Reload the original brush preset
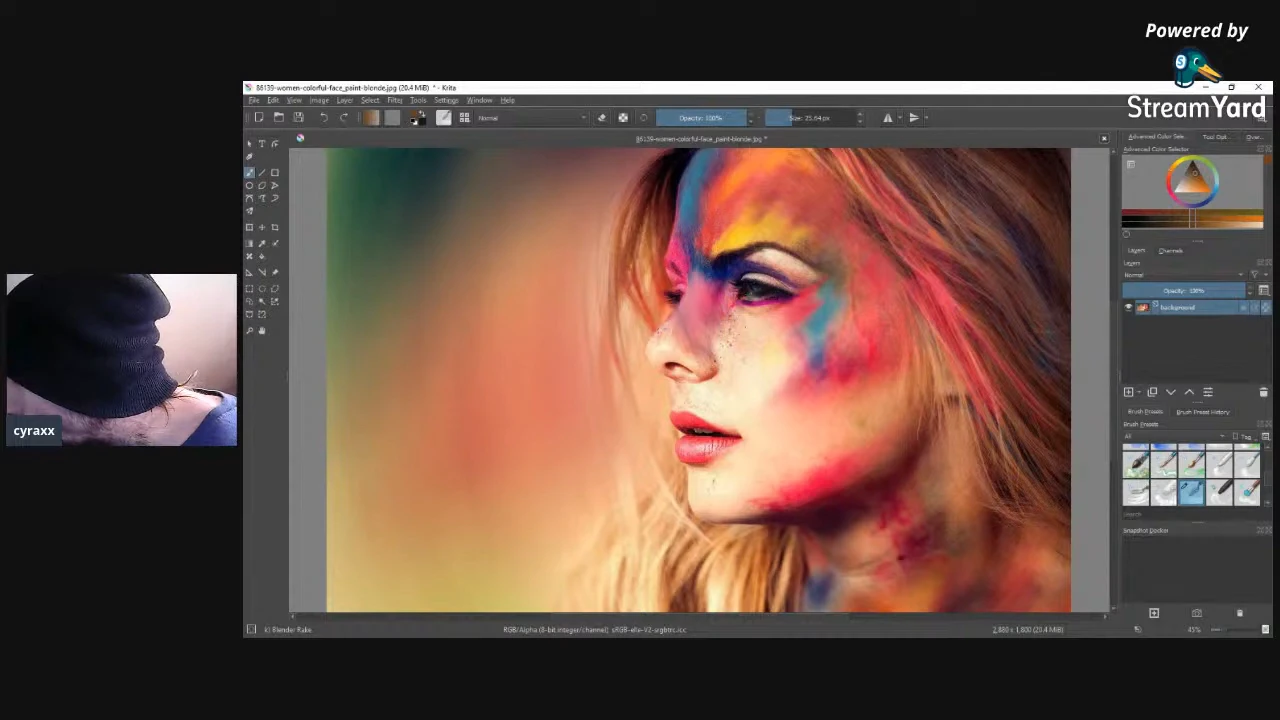This screenshot has width=1280, height=720. click(643, 118)
